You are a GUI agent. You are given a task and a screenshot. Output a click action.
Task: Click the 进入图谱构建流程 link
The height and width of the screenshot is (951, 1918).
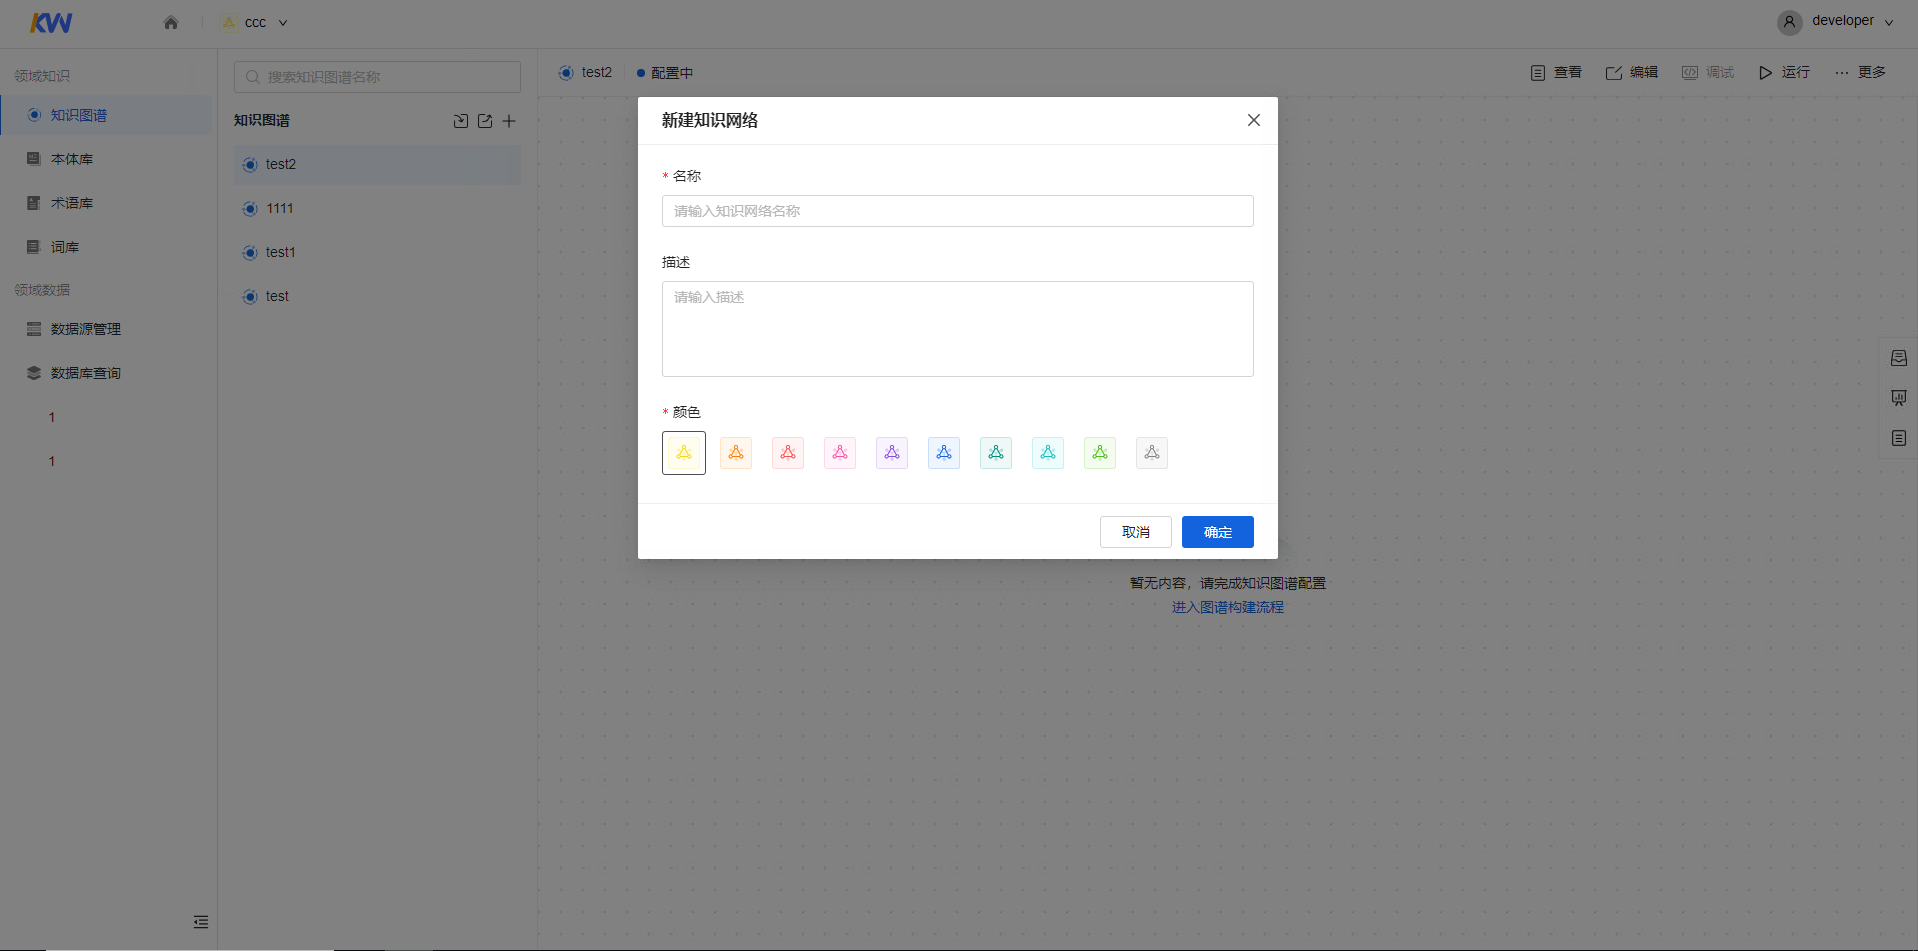tap(1228, 607)
